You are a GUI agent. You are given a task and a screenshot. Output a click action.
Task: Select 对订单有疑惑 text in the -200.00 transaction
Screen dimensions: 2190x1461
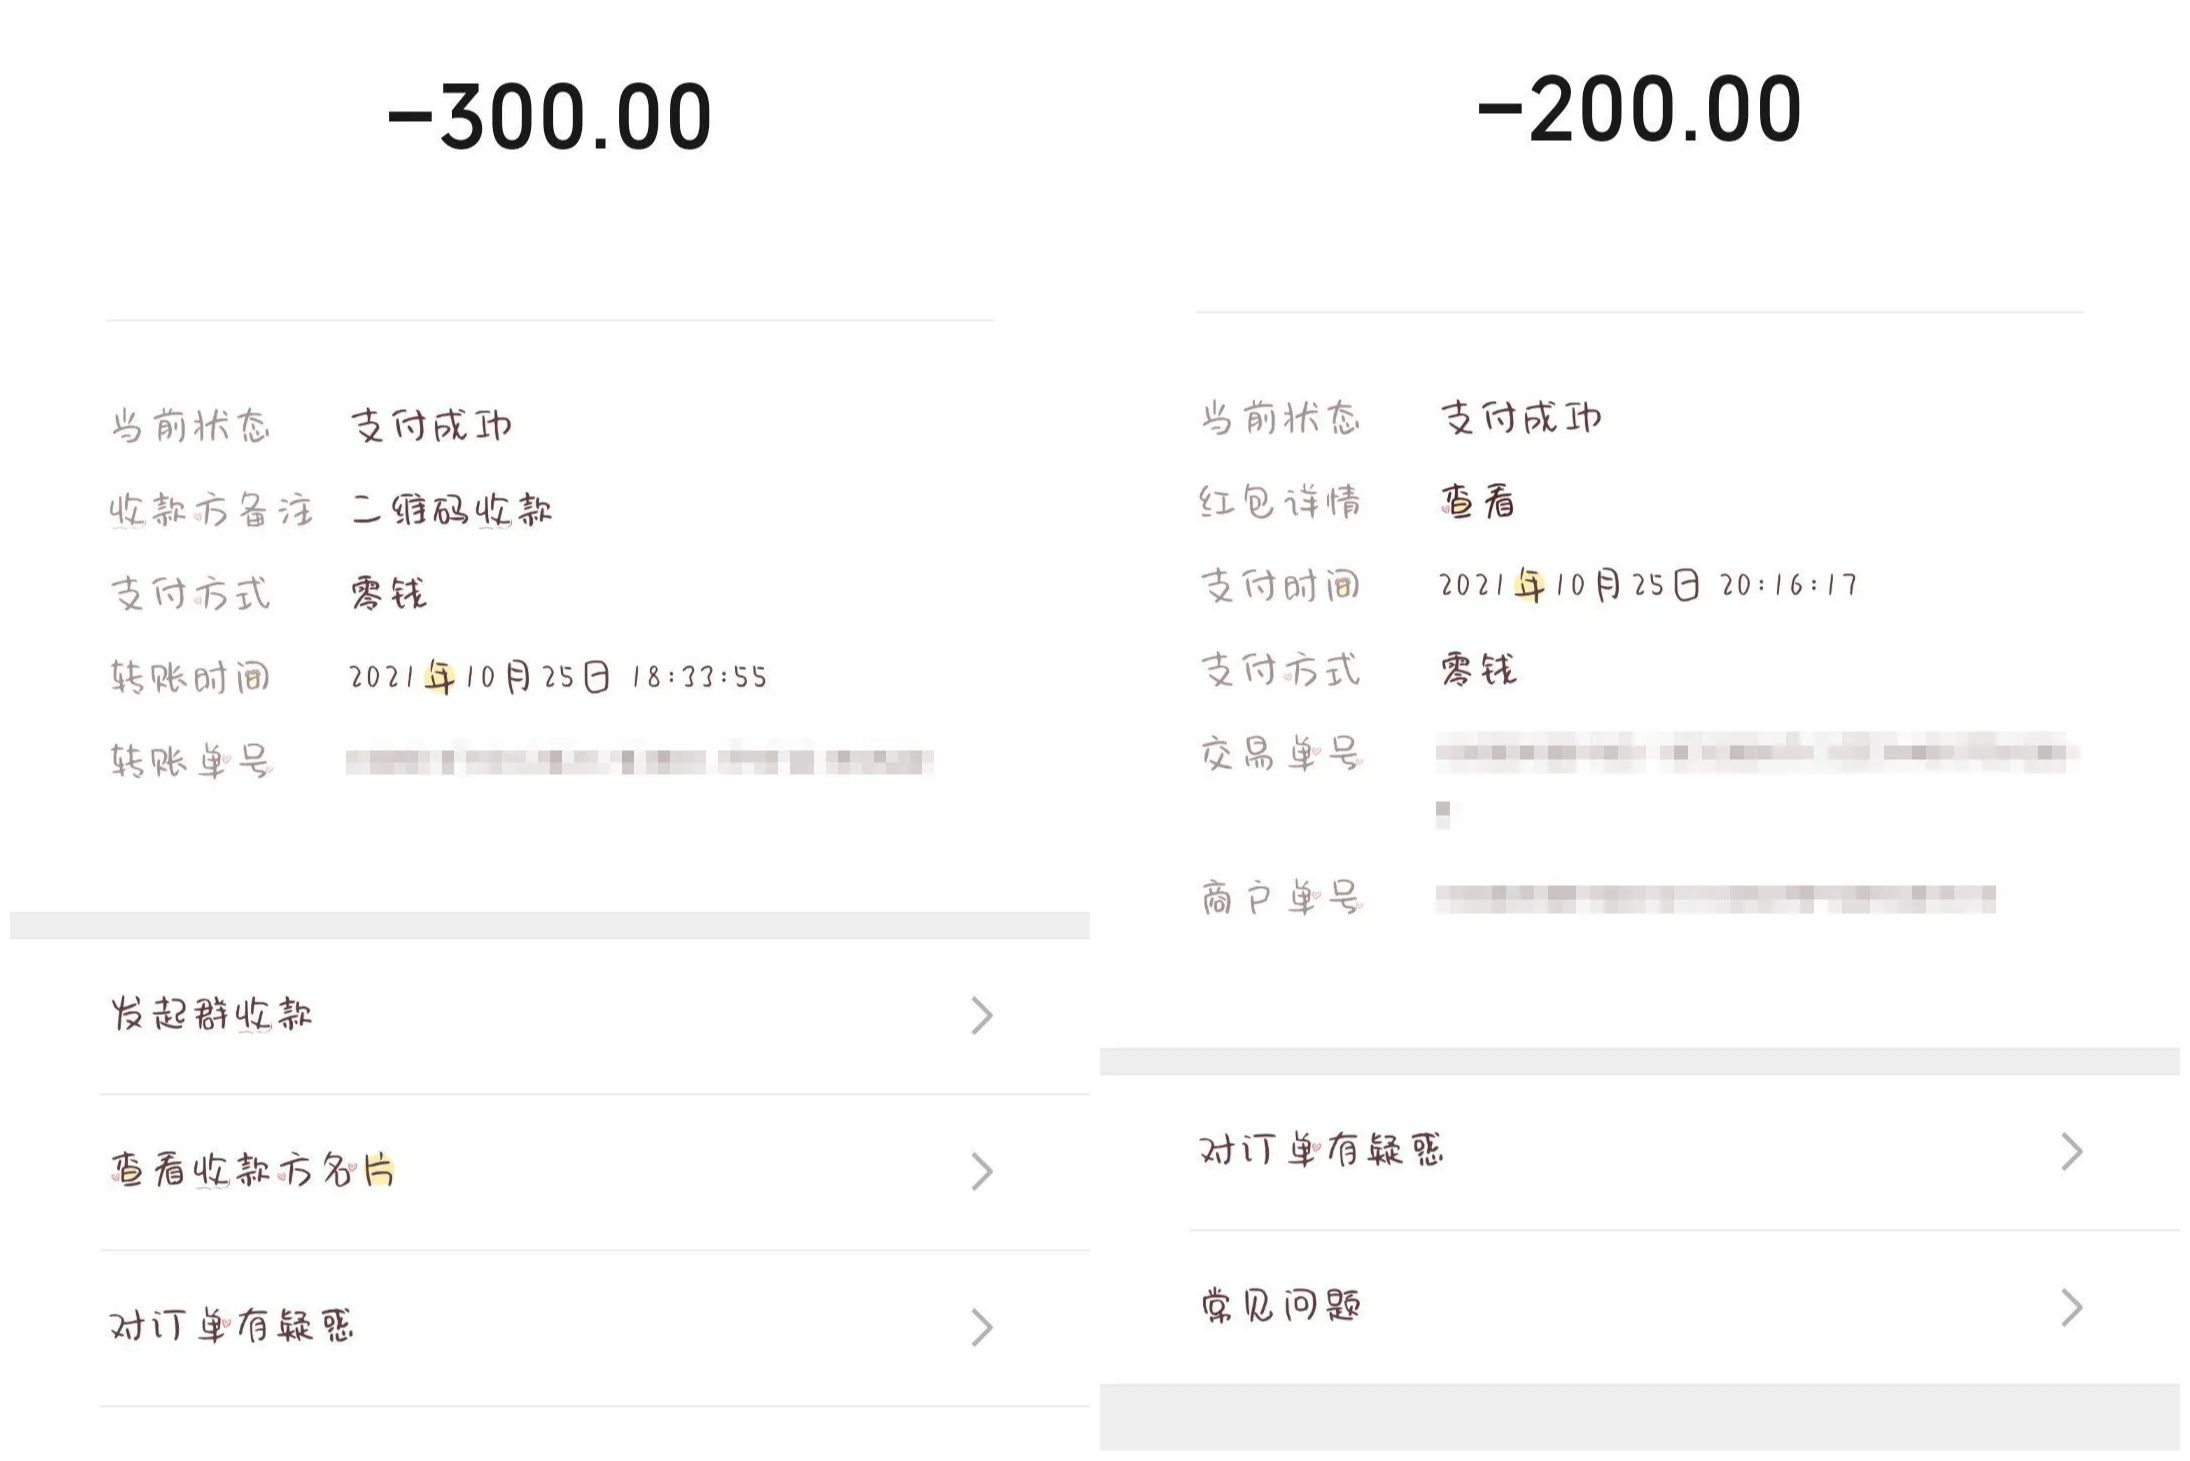coord(1322,1151)
